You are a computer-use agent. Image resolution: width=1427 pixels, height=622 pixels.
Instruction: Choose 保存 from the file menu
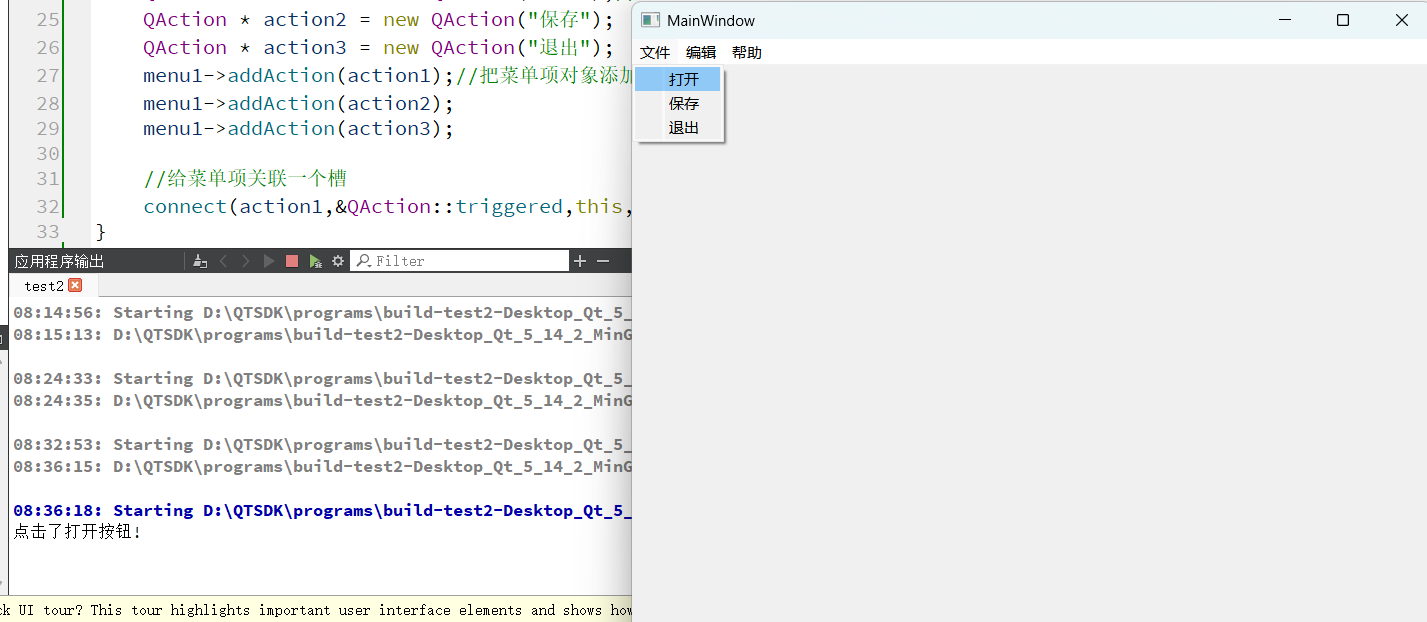pyautogui.click(x=684, y=104)
